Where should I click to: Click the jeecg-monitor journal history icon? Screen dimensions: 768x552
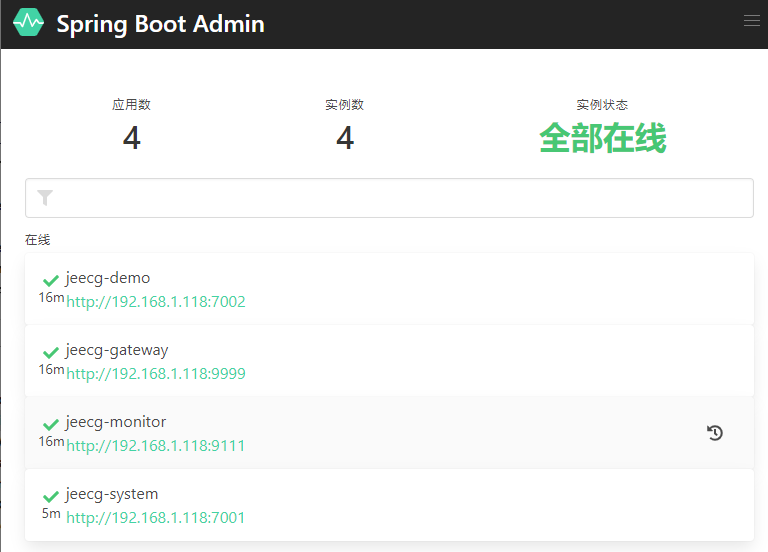[x=715, y=433]
